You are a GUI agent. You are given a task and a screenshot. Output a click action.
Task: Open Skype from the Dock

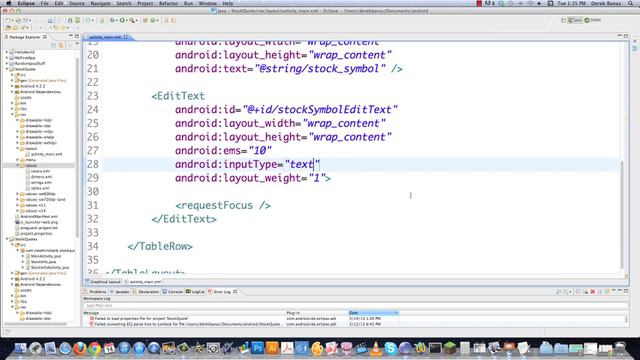pyautogui.click(x=391, y=348)
